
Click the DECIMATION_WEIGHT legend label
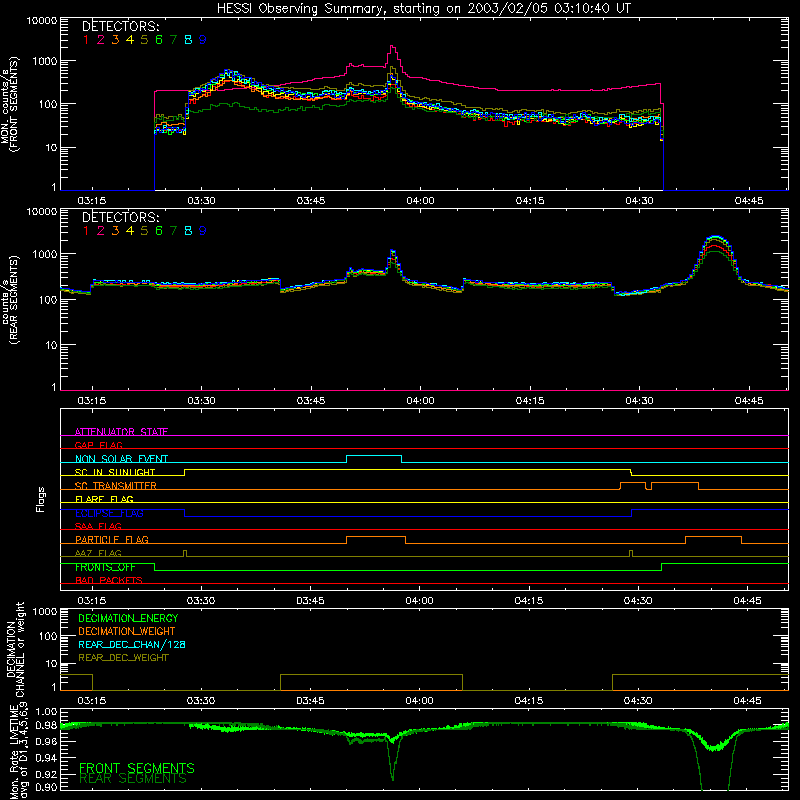tap(127, 631)
